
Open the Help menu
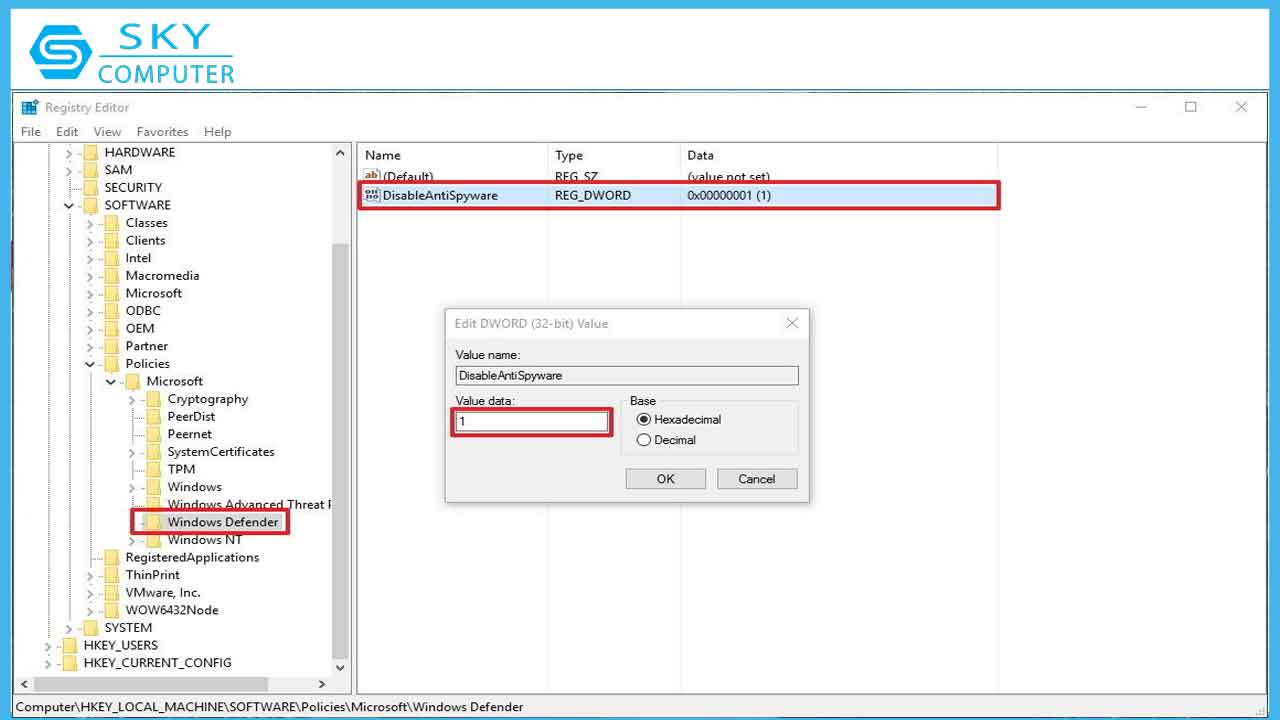click(x=217, y=131)
